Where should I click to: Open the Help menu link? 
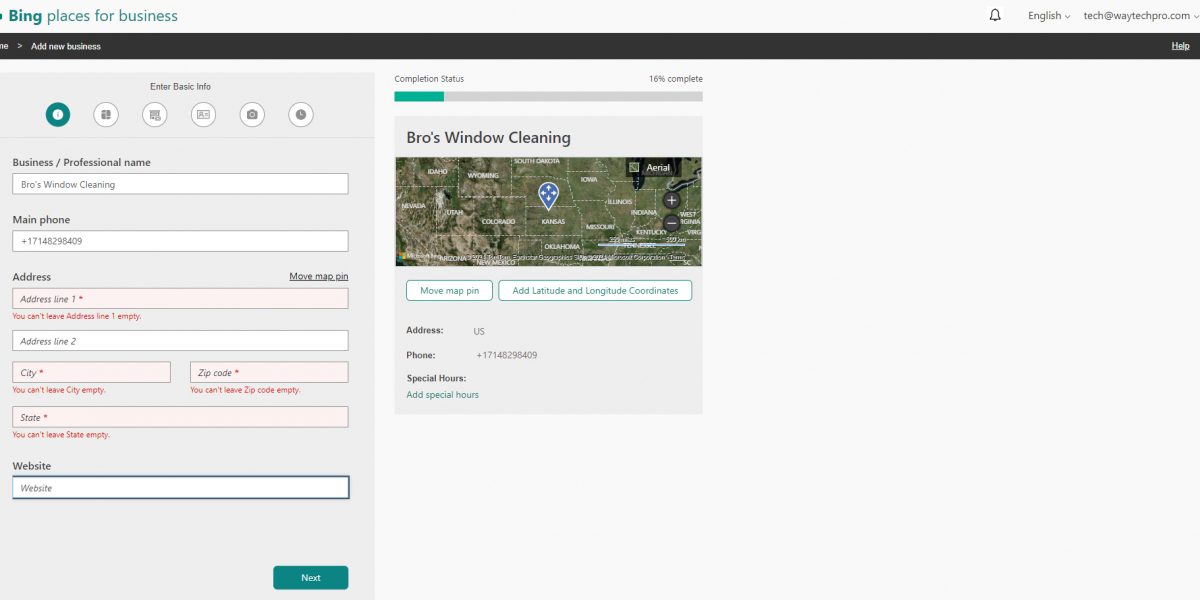1180,46
